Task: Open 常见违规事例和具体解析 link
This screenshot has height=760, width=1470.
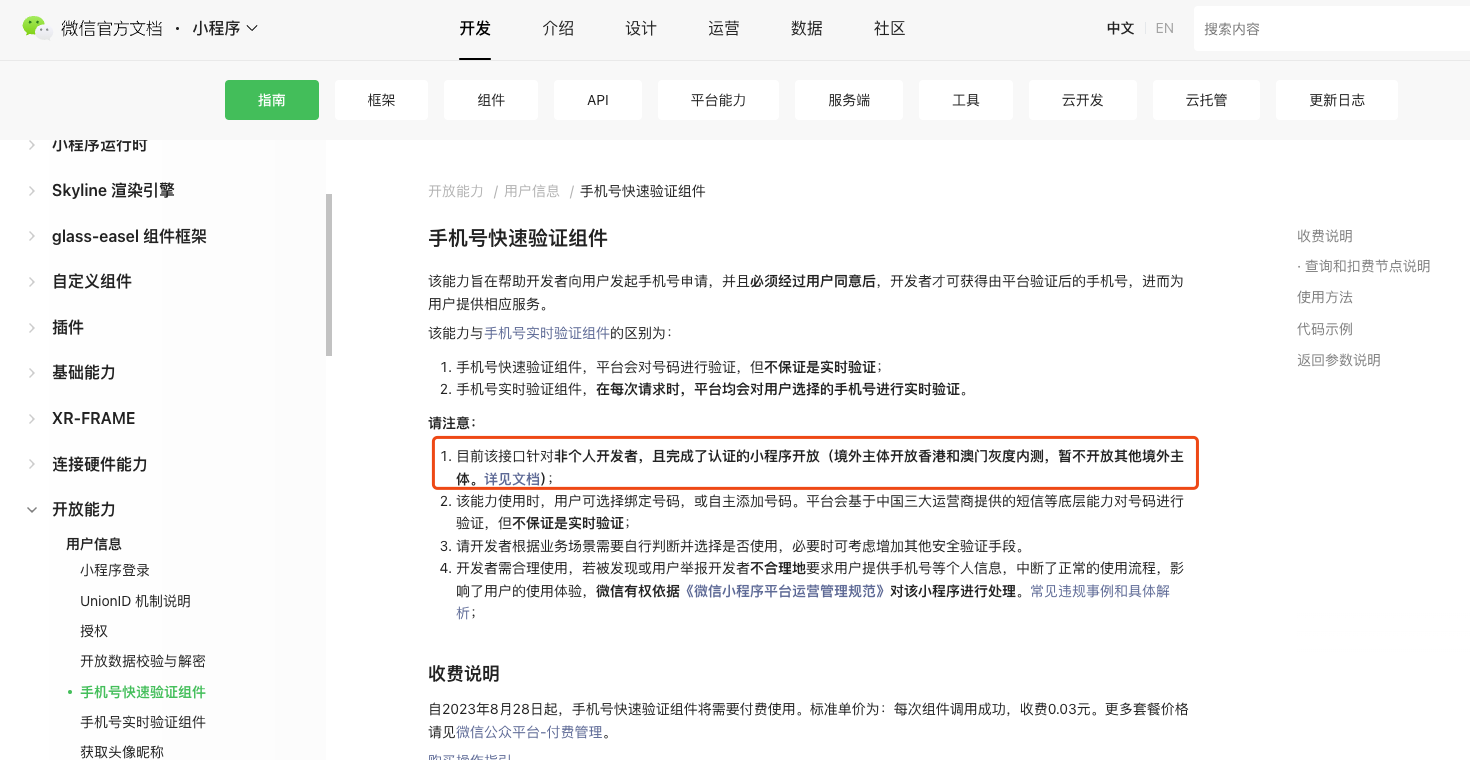Action: tap(1100, 591)
